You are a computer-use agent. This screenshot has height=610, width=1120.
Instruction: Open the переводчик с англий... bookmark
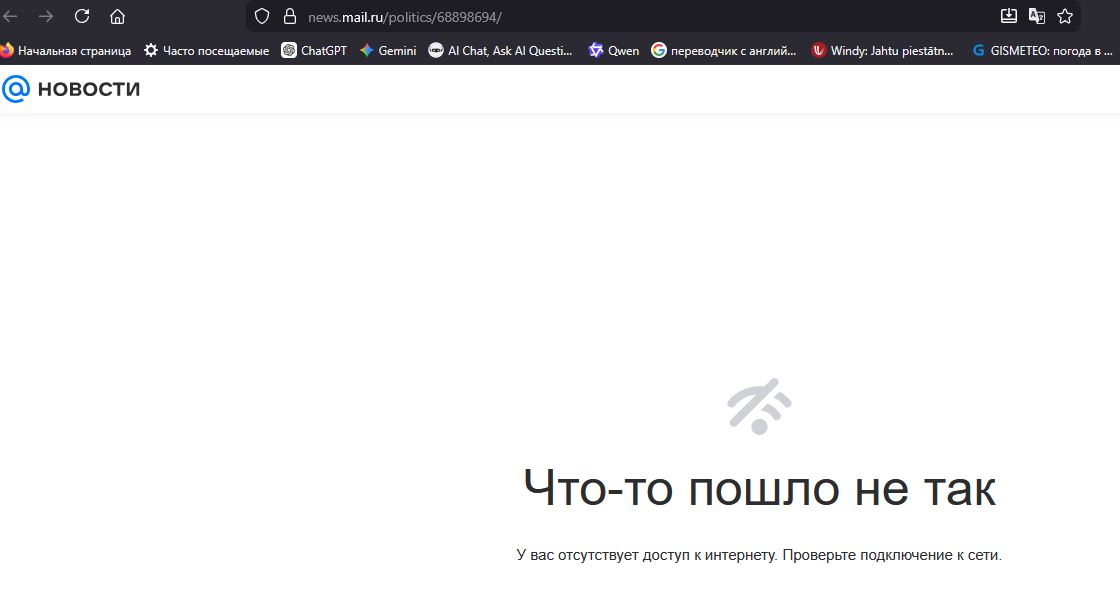(724, 51)
